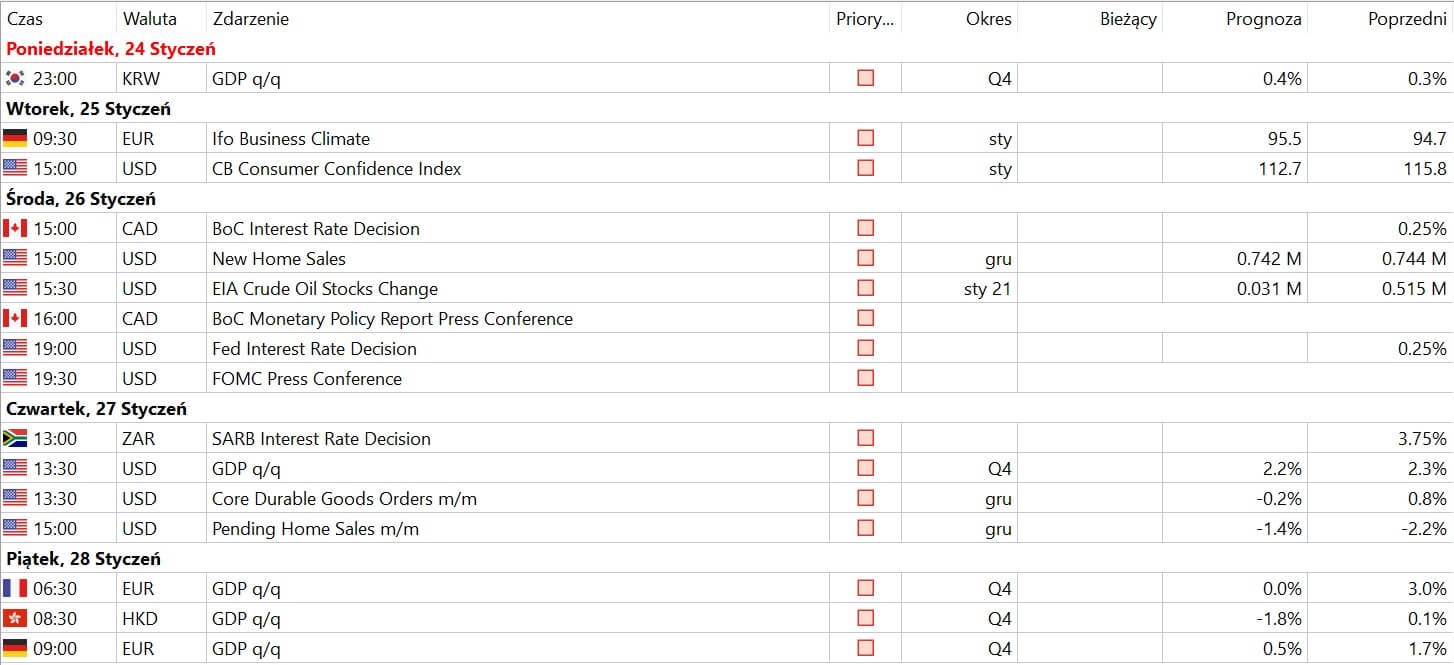Click the US flag beside EIA Crude Oil Stocks

(x=15, y=288)
